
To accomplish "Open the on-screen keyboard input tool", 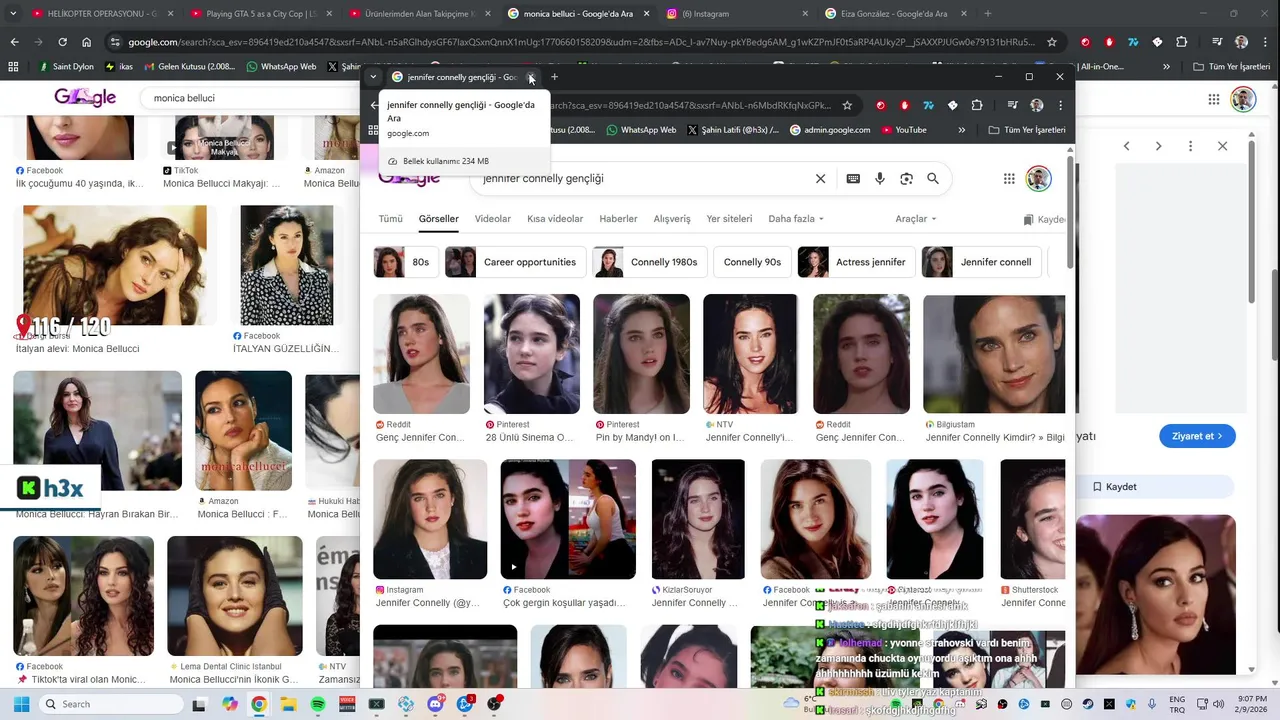I will [853, 178].
